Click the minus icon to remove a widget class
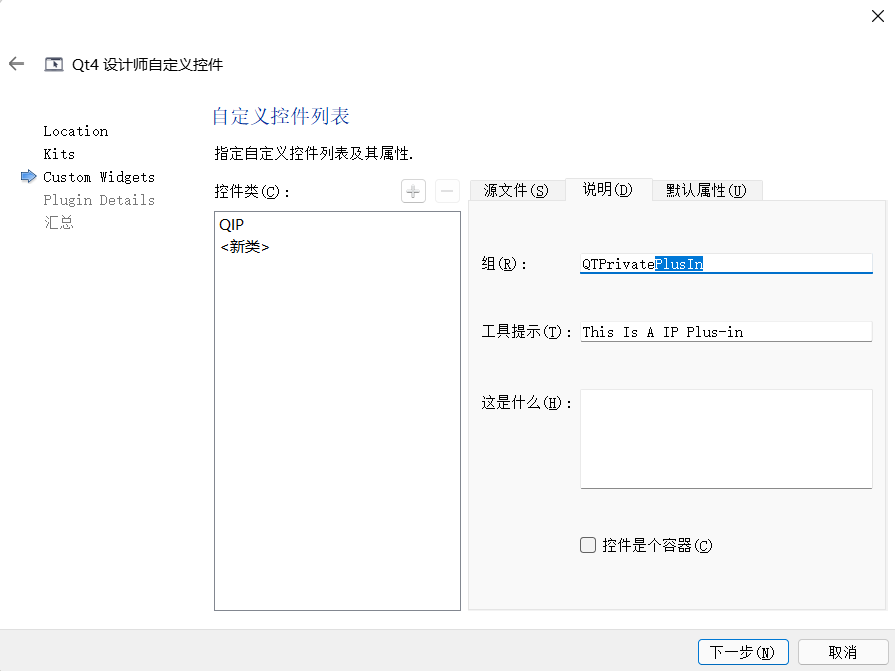 click(447, 190)
